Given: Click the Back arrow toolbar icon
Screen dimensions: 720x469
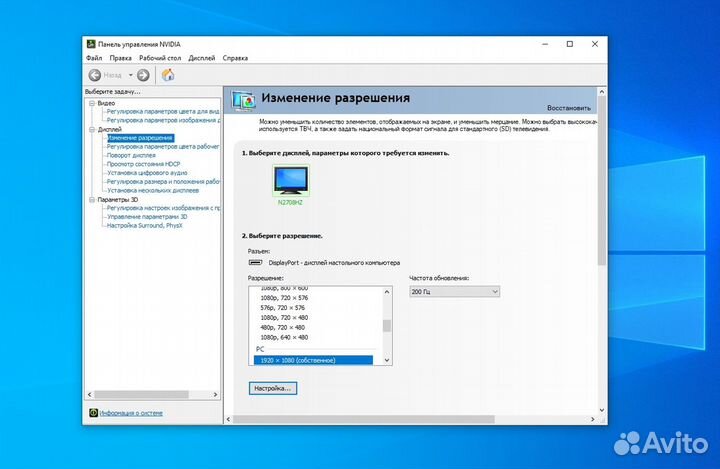Looking at the screenshot, I should (95, 75).
